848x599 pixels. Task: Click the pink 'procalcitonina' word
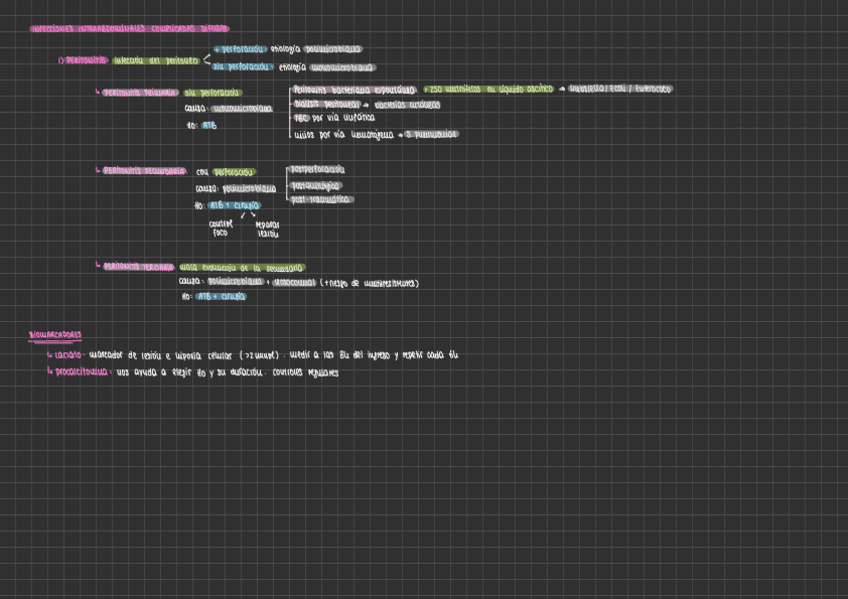pyautogui.click(x=81, y=372)
